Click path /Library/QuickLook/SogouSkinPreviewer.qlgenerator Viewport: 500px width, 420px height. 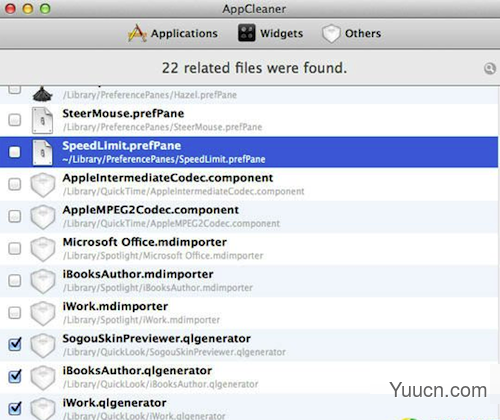(174, 352)
